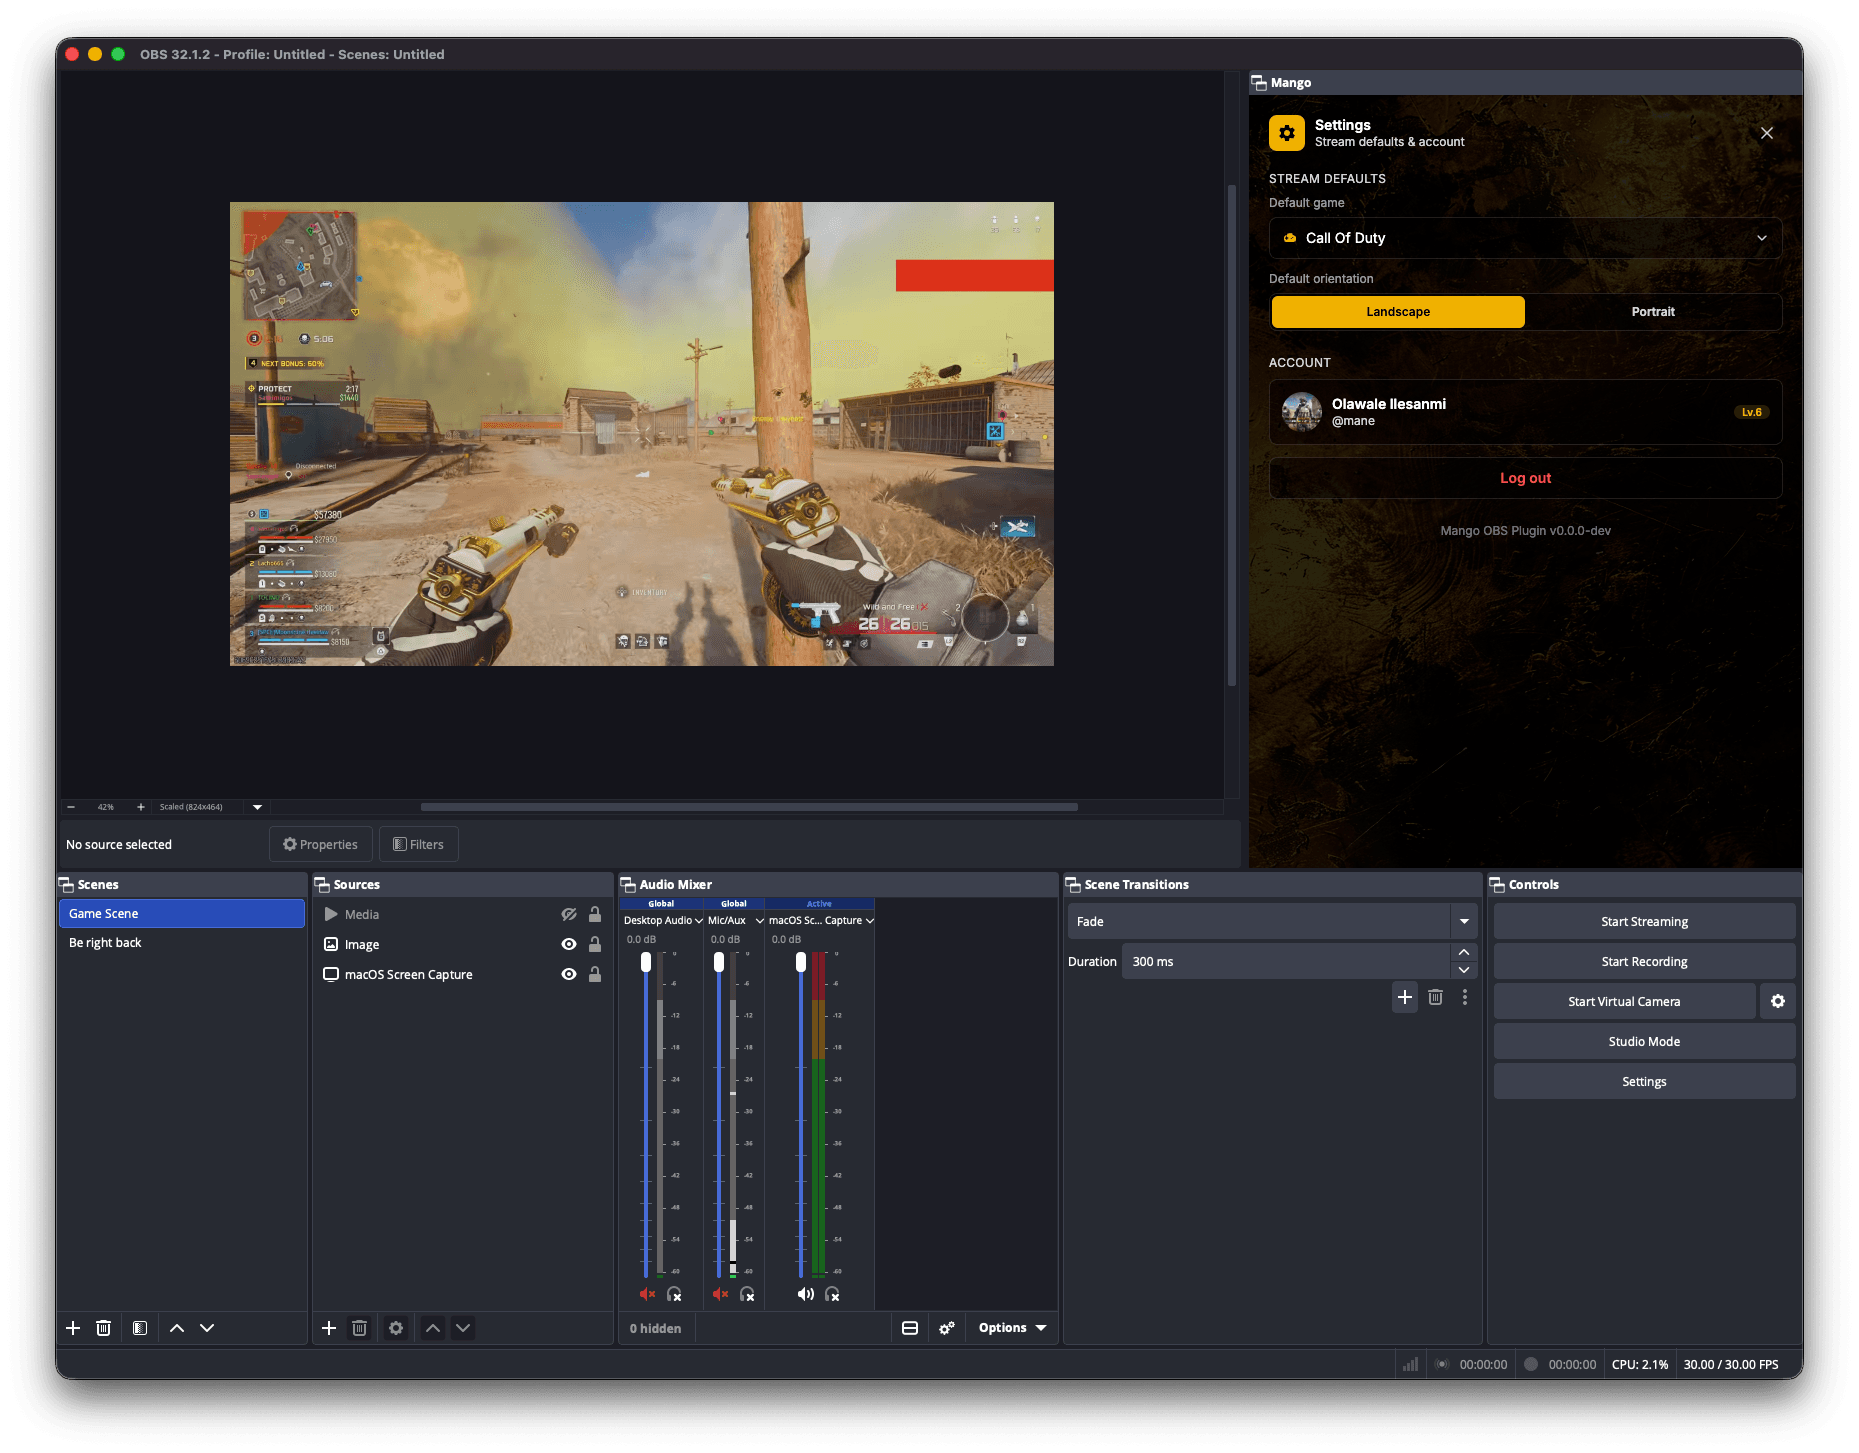Delete selected source trash icon
Screen dimensions: 1859x1453
click(360, 1328)
